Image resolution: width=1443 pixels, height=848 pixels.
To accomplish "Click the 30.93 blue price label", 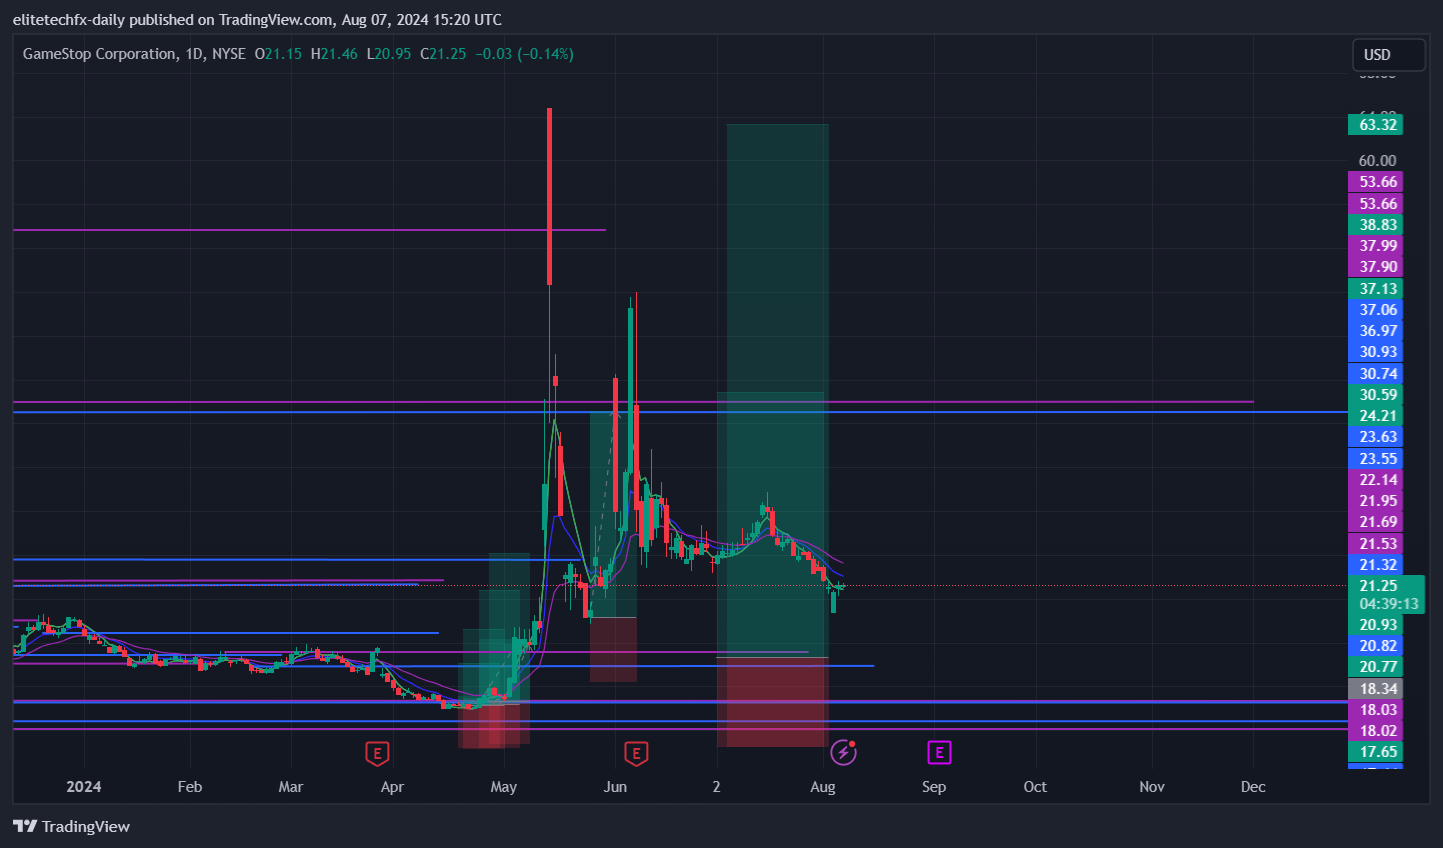I will coord(1376,352).
